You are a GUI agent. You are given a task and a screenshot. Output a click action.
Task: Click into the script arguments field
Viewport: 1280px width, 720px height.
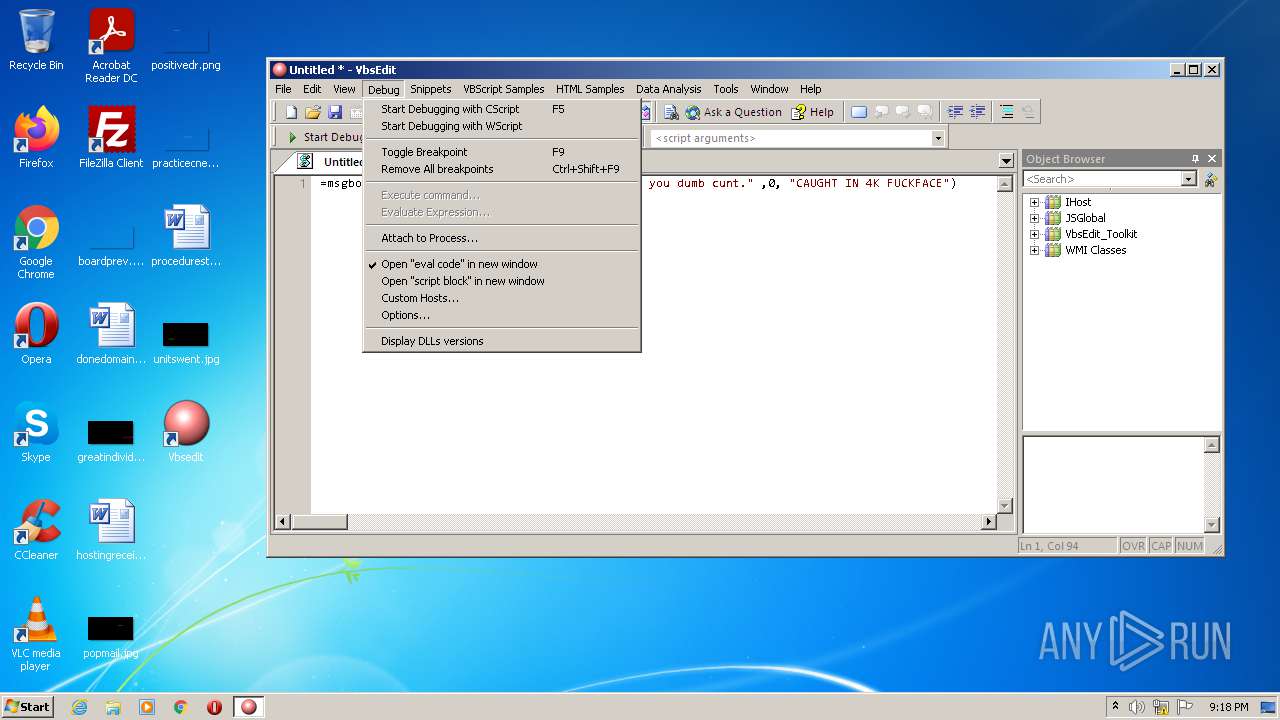[x=790, y=138]
